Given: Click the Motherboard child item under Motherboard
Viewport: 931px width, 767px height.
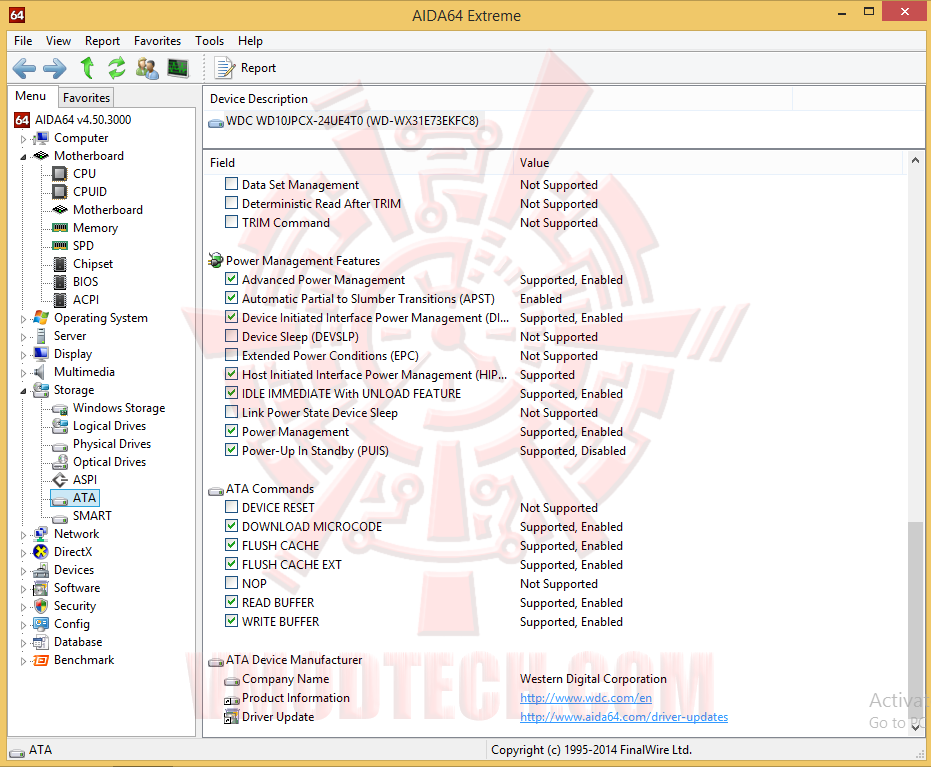Looking at the screenshot, I should [107, 210].
